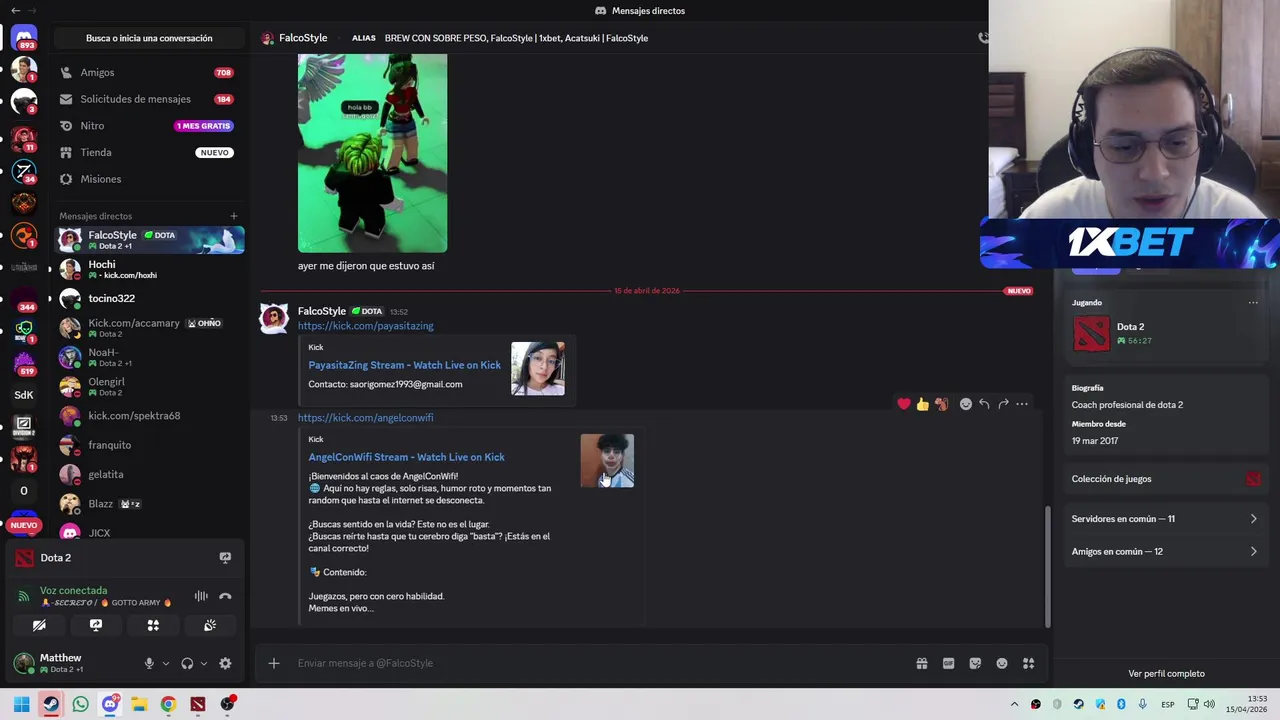Reply to the message with reply arrow

click(x=984, y=404)
